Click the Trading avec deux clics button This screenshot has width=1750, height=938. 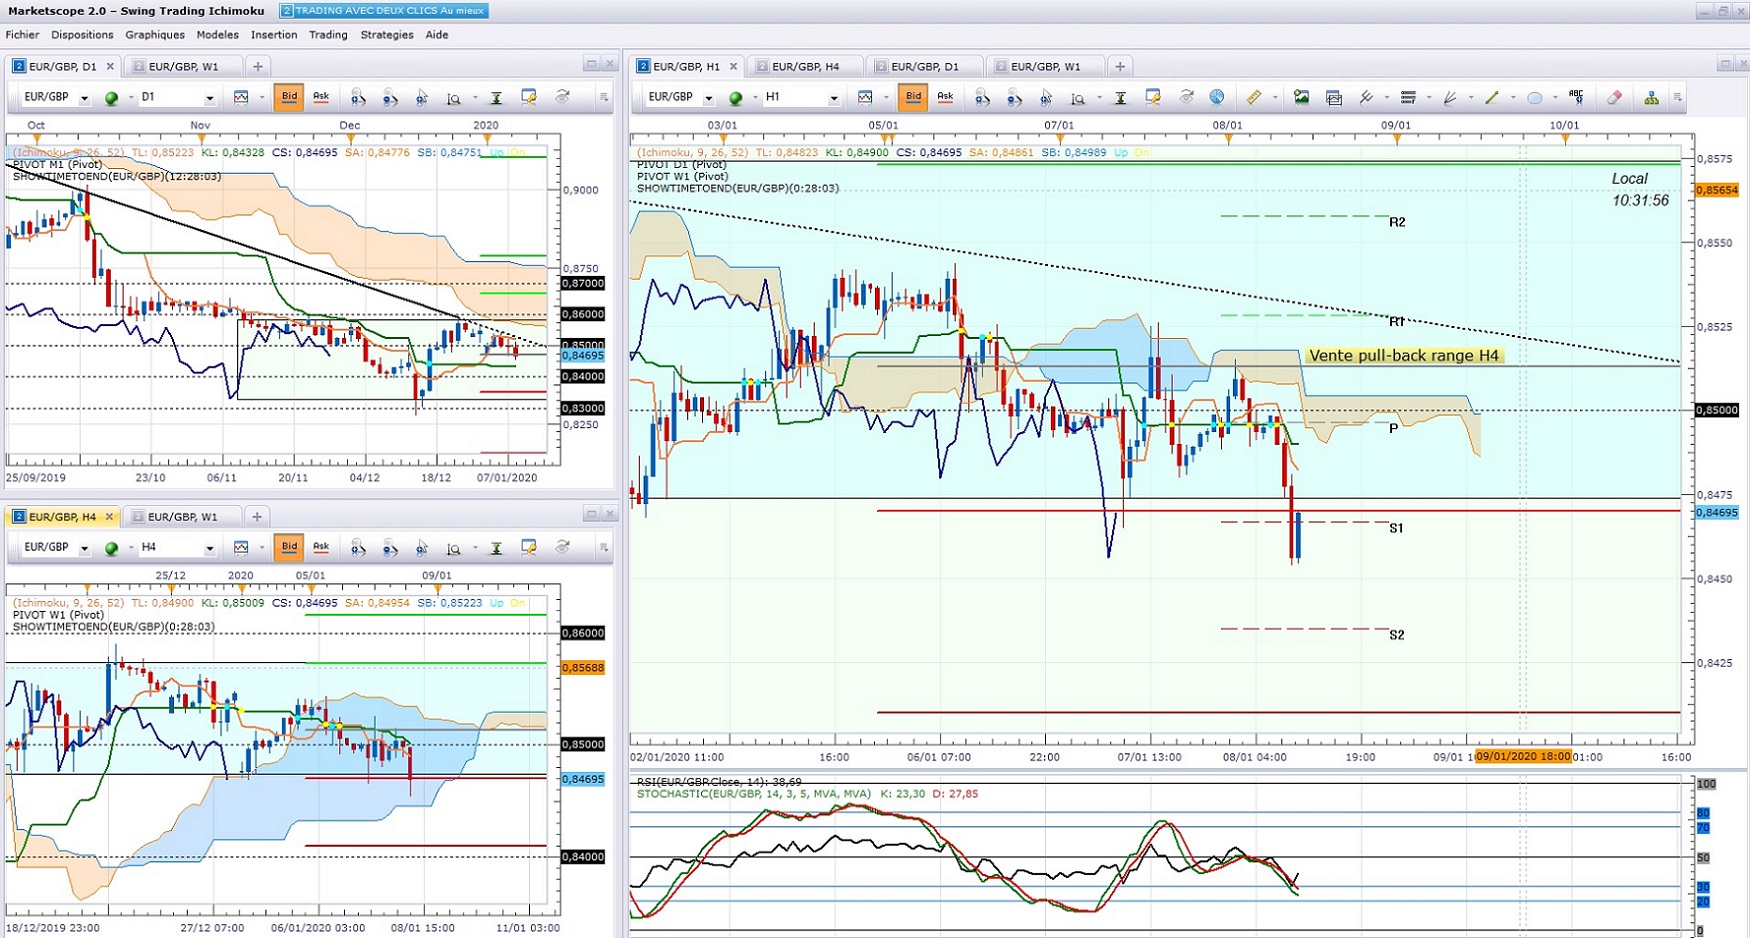click(x=383, y=11)
